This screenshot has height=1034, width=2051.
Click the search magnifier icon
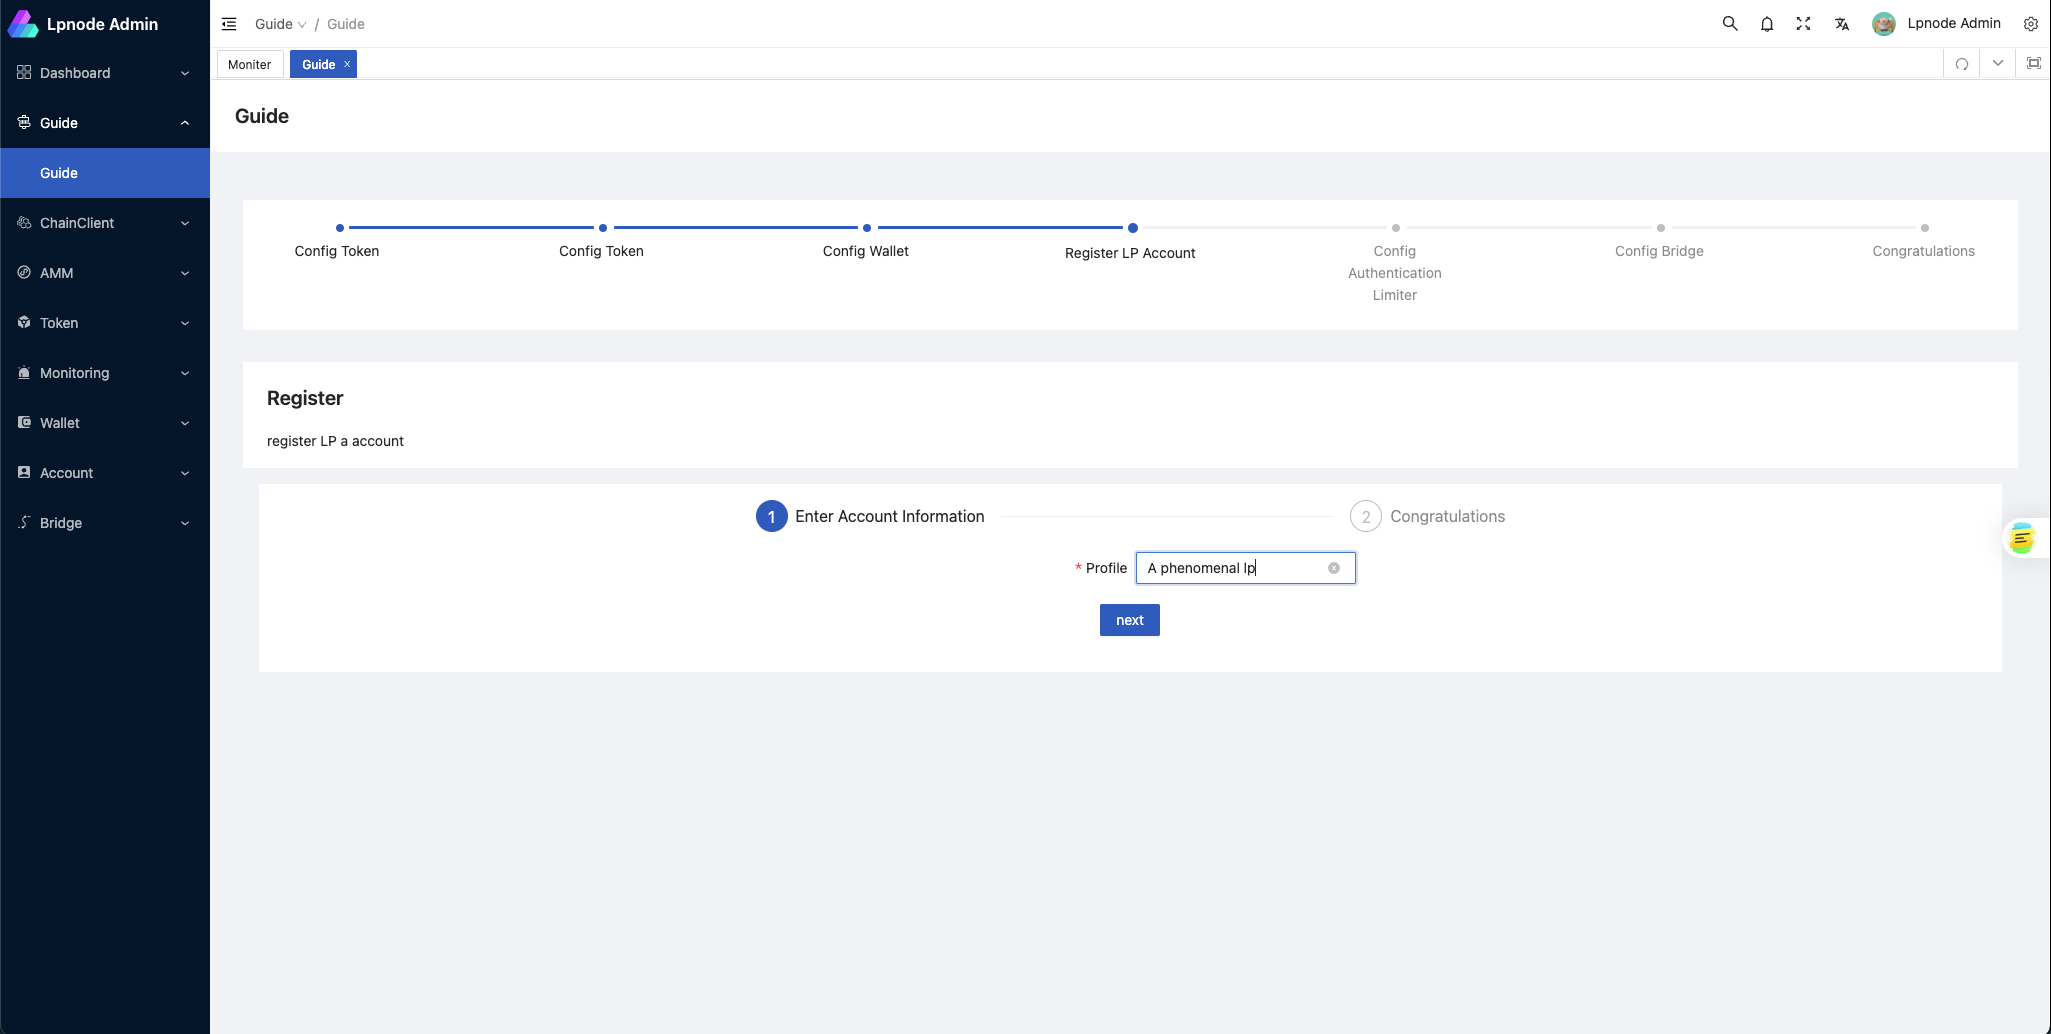1729,24
